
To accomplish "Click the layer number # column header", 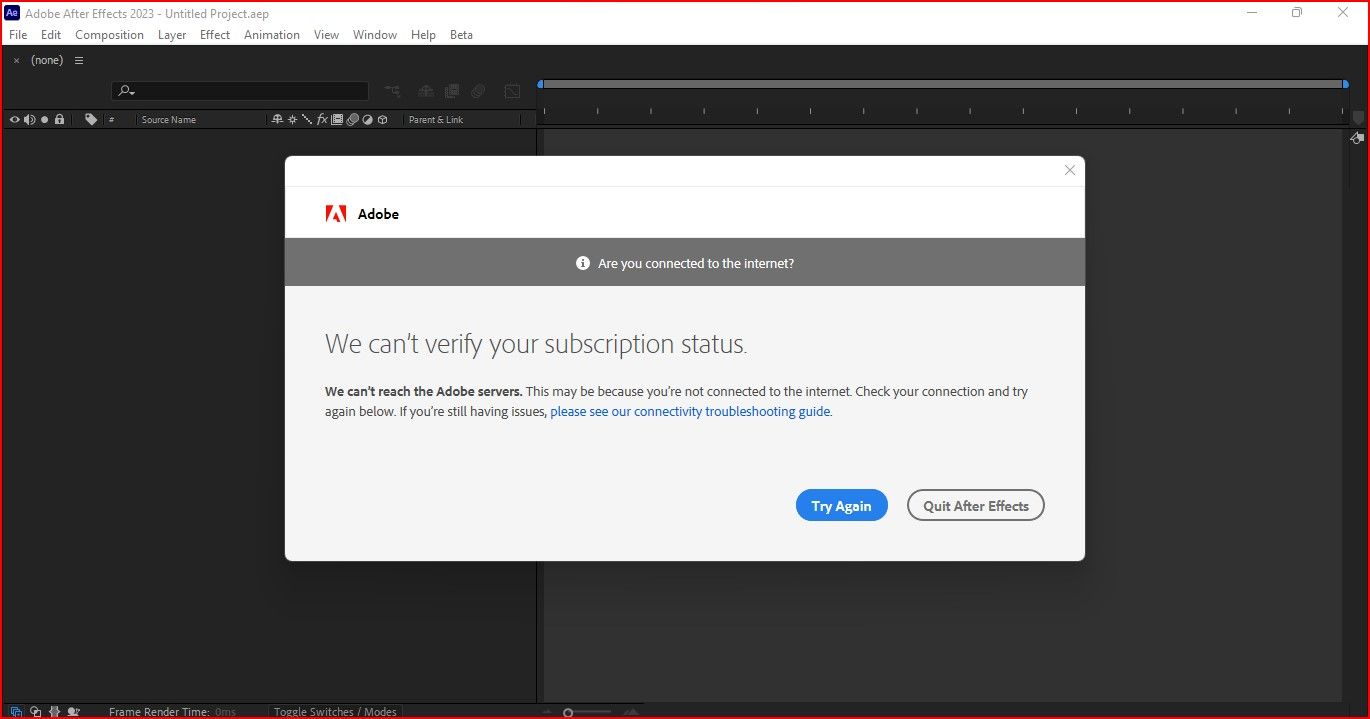I will (x=112, y=120).
